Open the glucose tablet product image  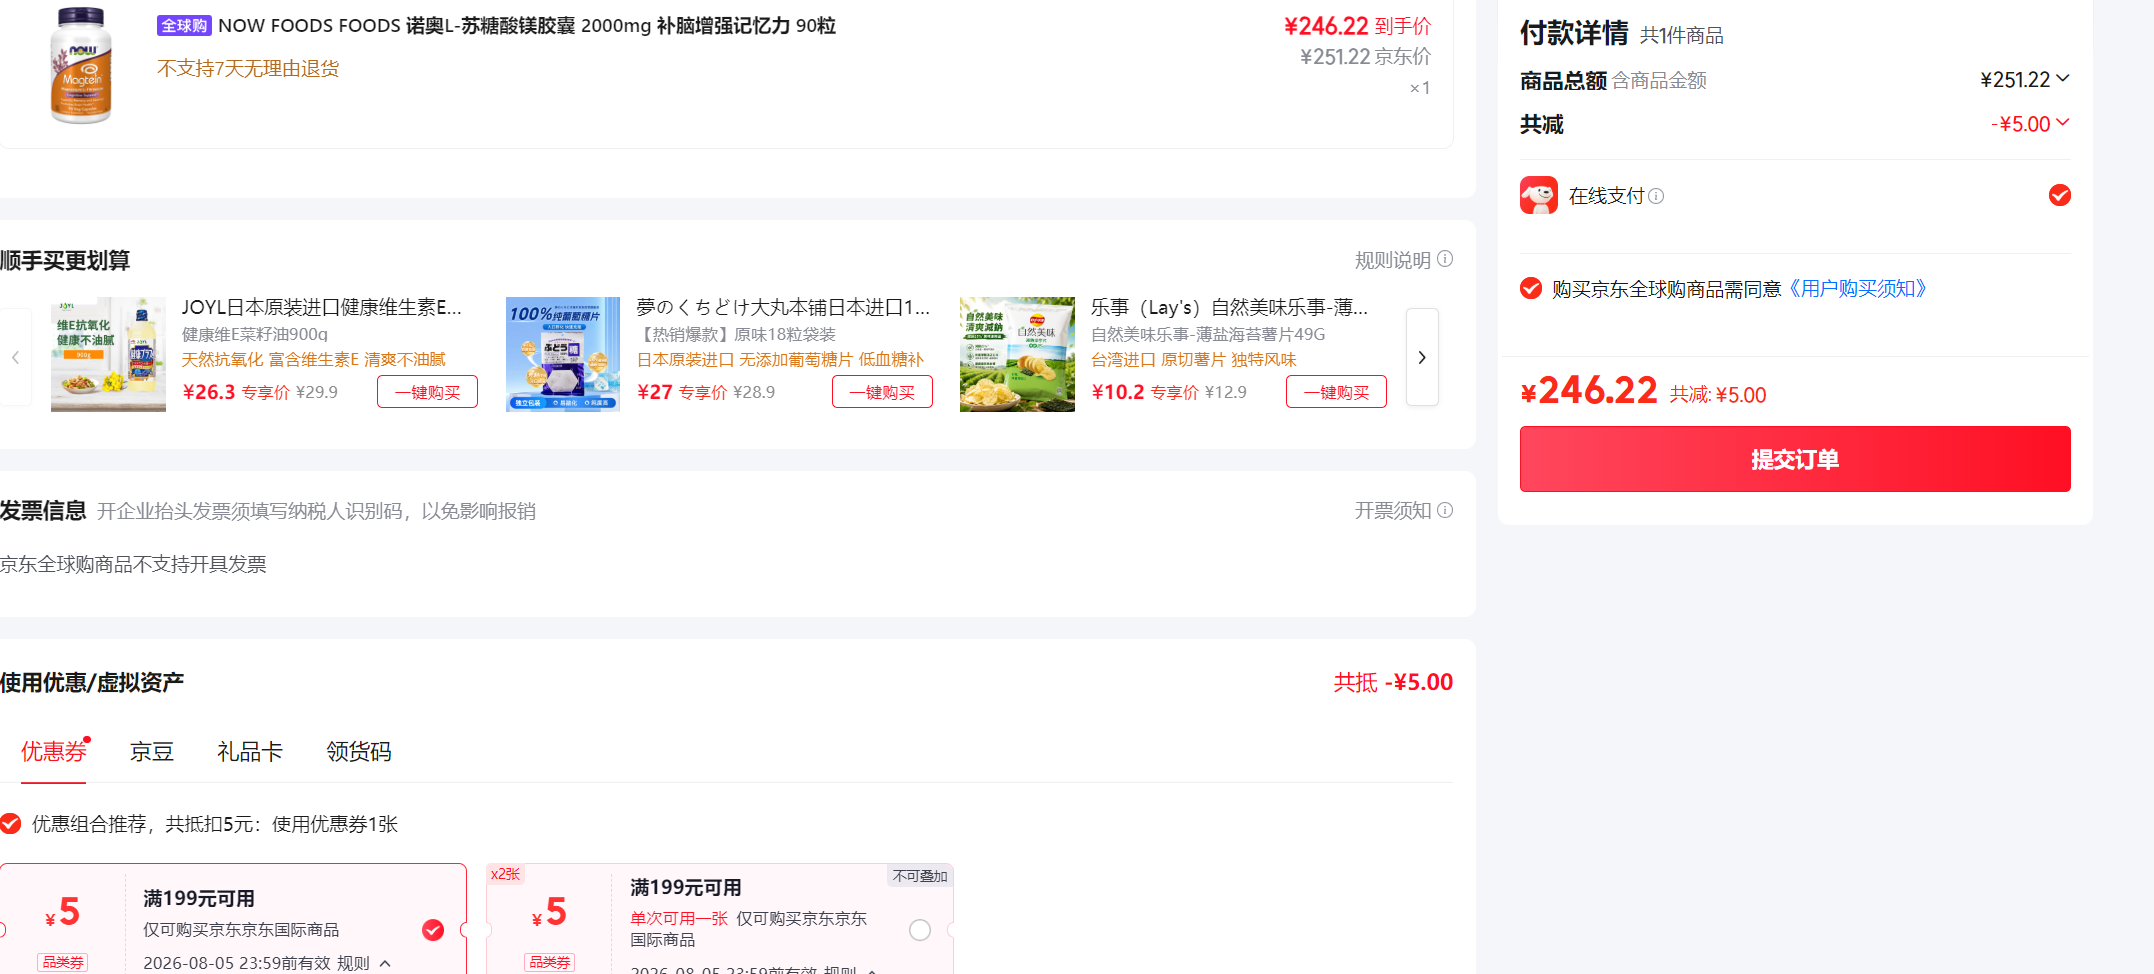(563, 354)
